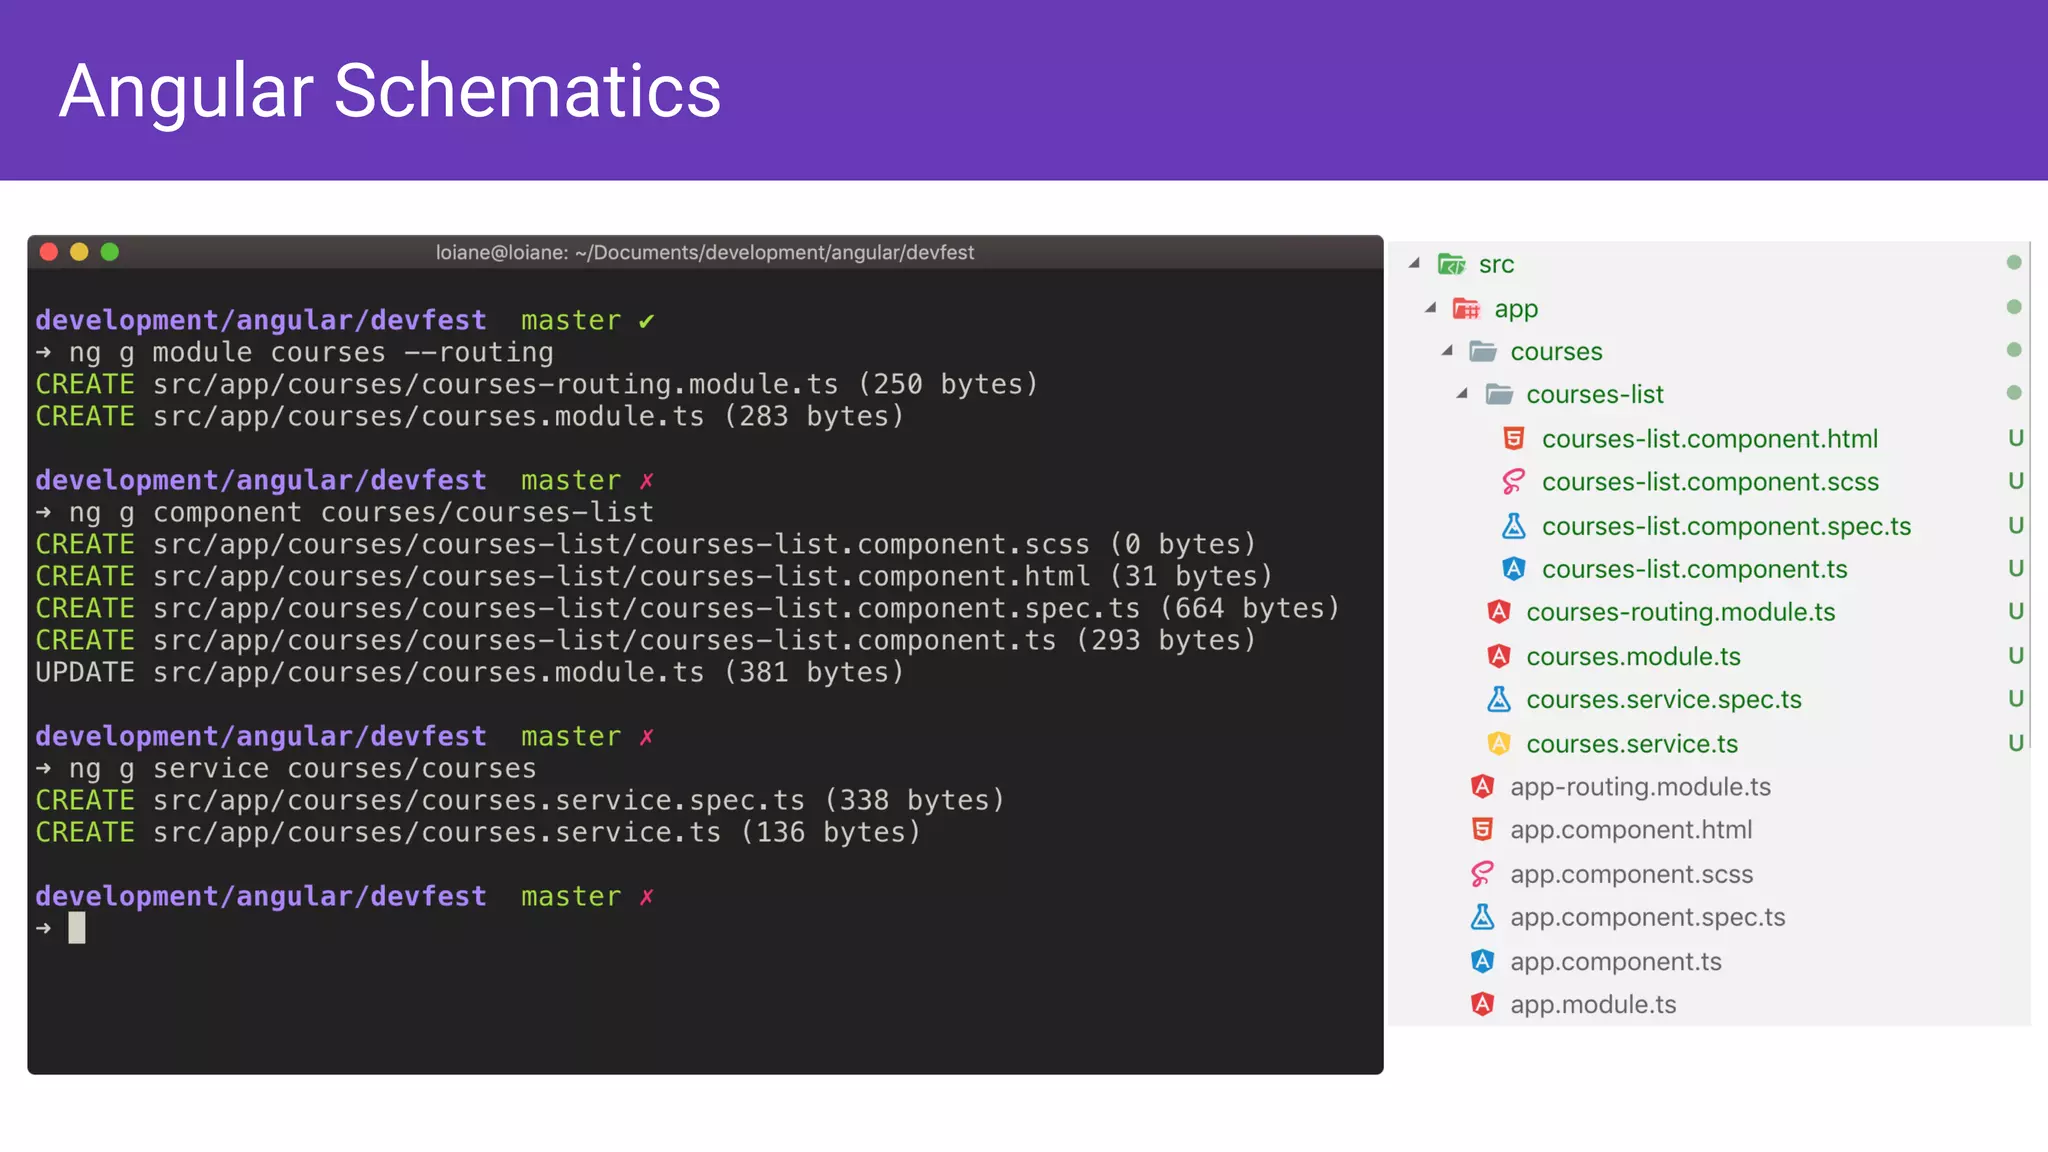
Task: Click red Angular icon of app-routing.module.ts
Action: (1482, 787)
